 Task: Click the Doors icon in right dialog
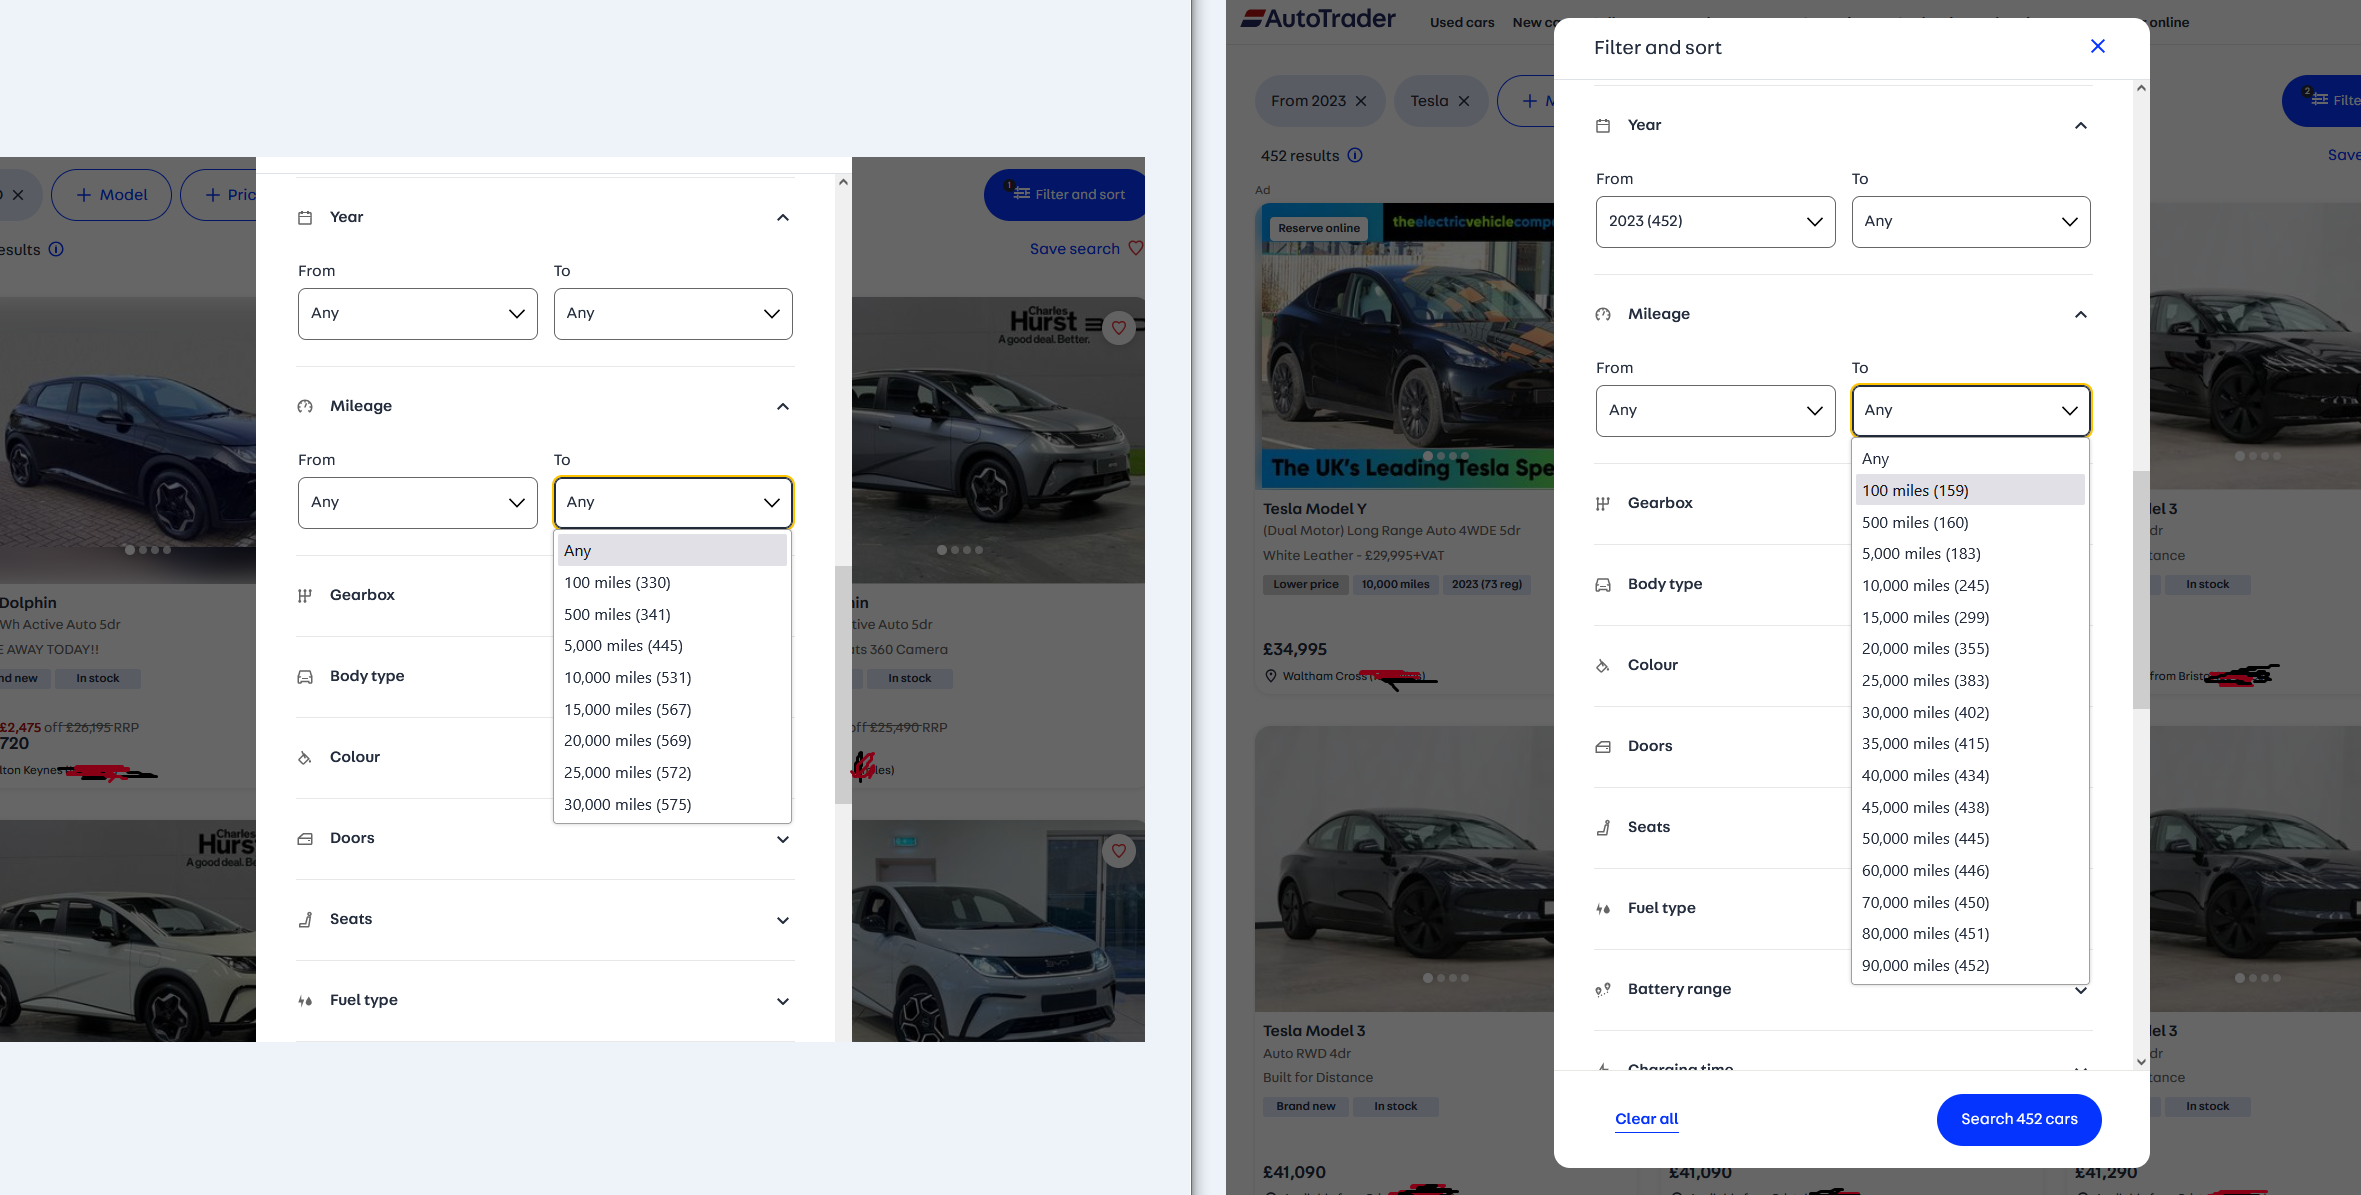(1603, 747)
